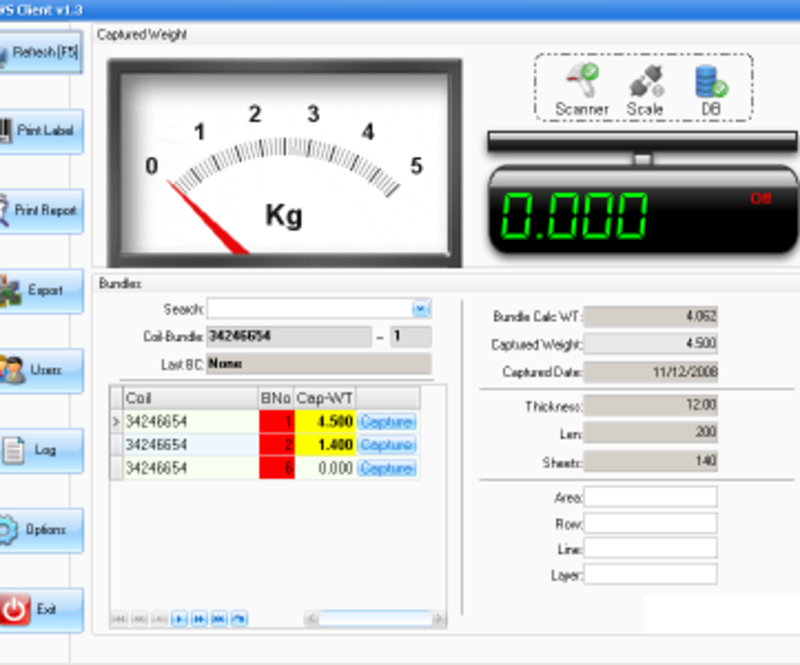The image size is (800, 665).
Task: Click Capture link for bundle 1
Action: (x=387, y=422)
